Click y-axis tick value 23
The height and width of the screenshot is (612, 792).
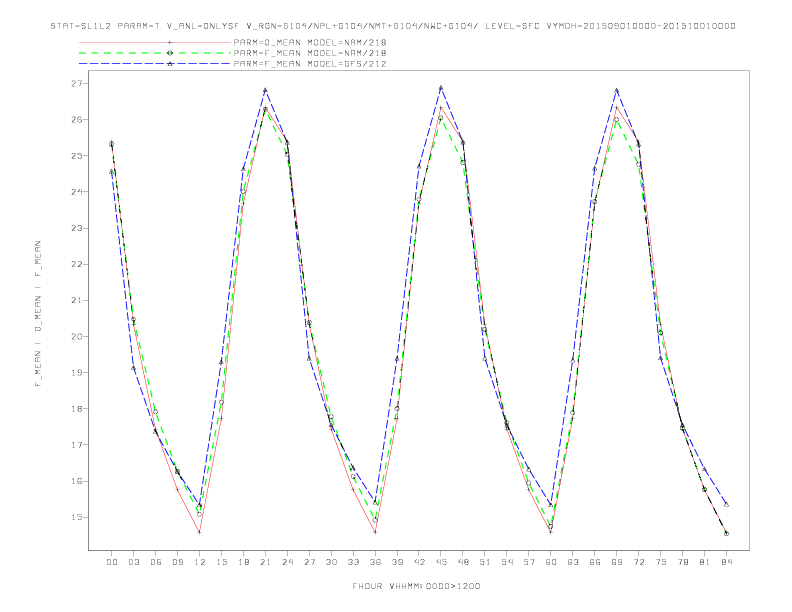point(76,228)
